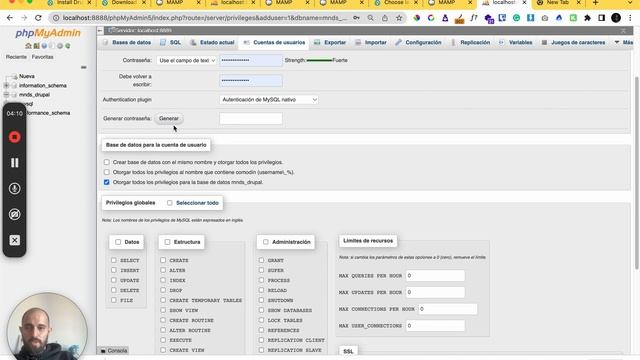Open the Authentication plugin dropdown
This screenshot has height=360, width=640.
coord(269,100)
